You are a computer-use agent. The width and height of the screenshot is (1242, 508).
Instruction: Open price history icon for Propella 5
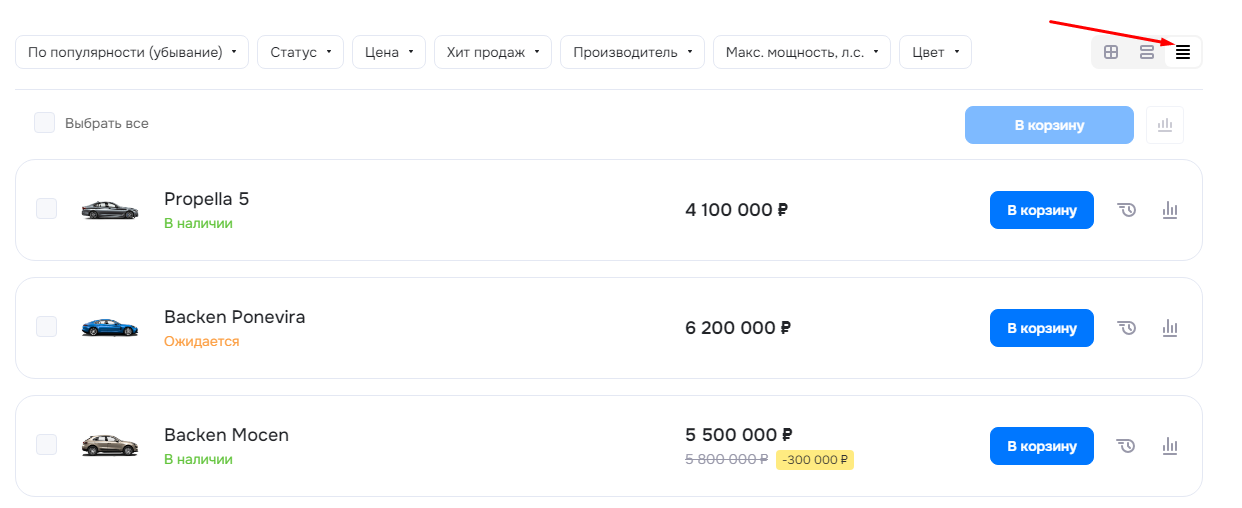[1127, 210]
